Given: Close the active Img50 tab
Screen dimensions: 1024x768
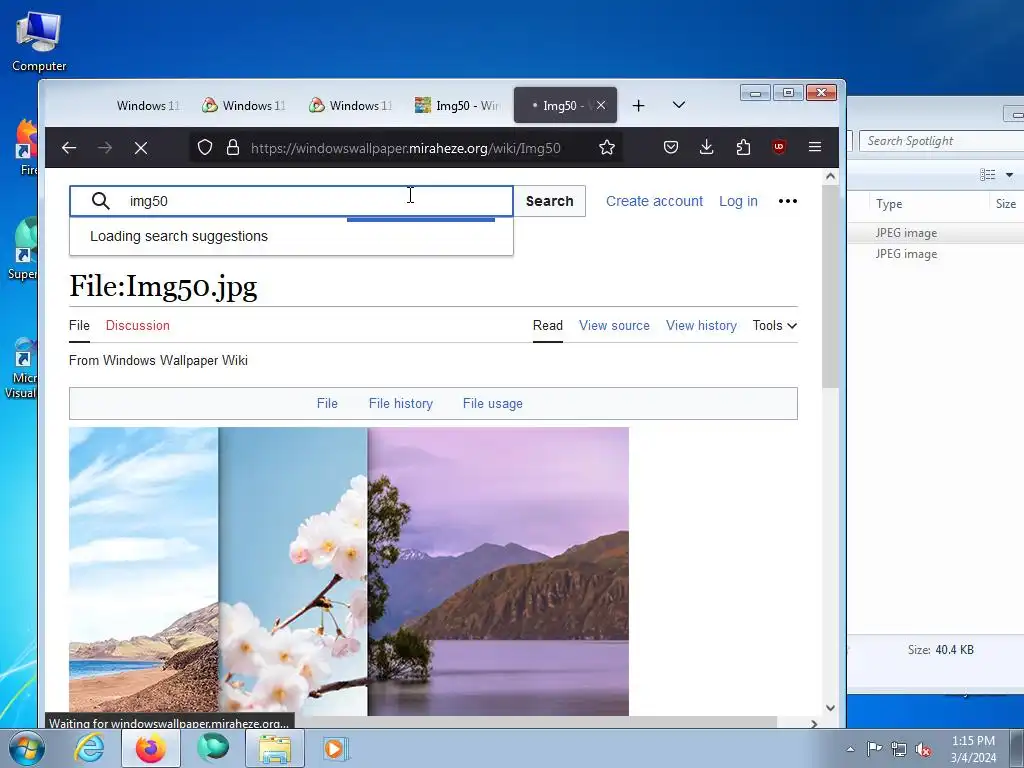Looking at the screenshot, I should point(601,105).
